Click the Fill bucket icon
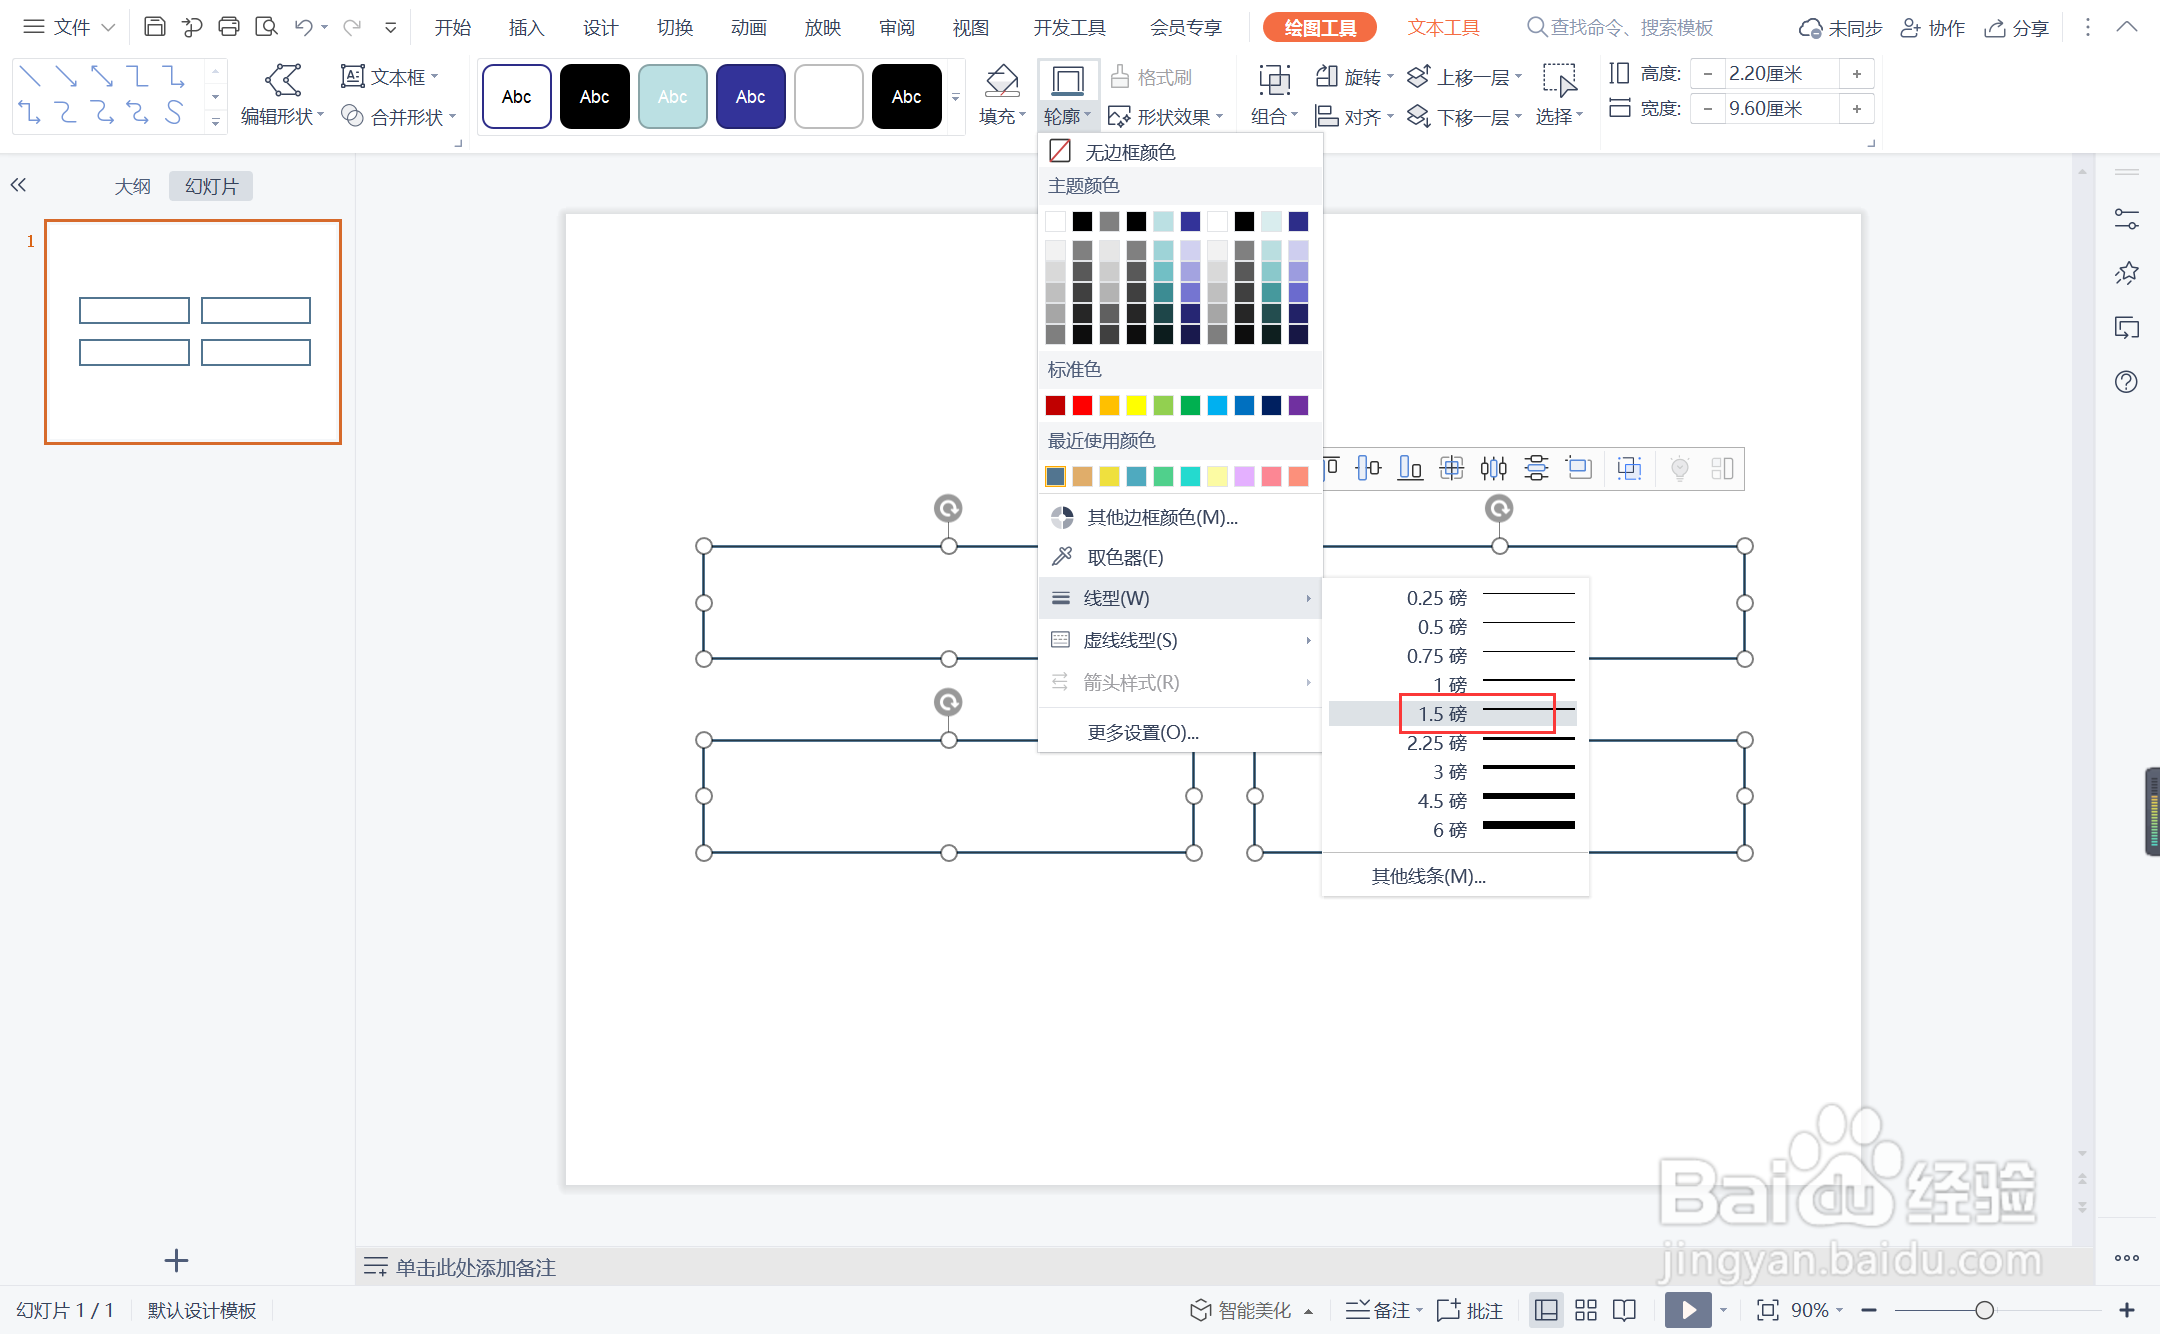2160x1334 pixels. pos(1002,81)
